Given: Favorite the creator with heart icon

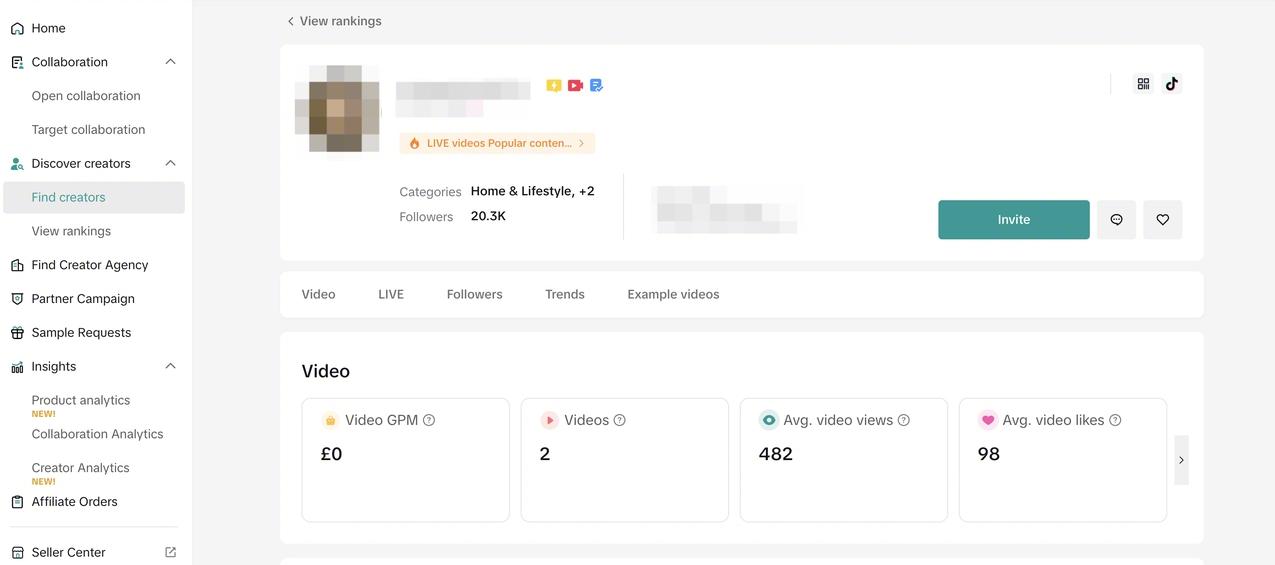Looking at the screenshot, I should point(1162,220).
